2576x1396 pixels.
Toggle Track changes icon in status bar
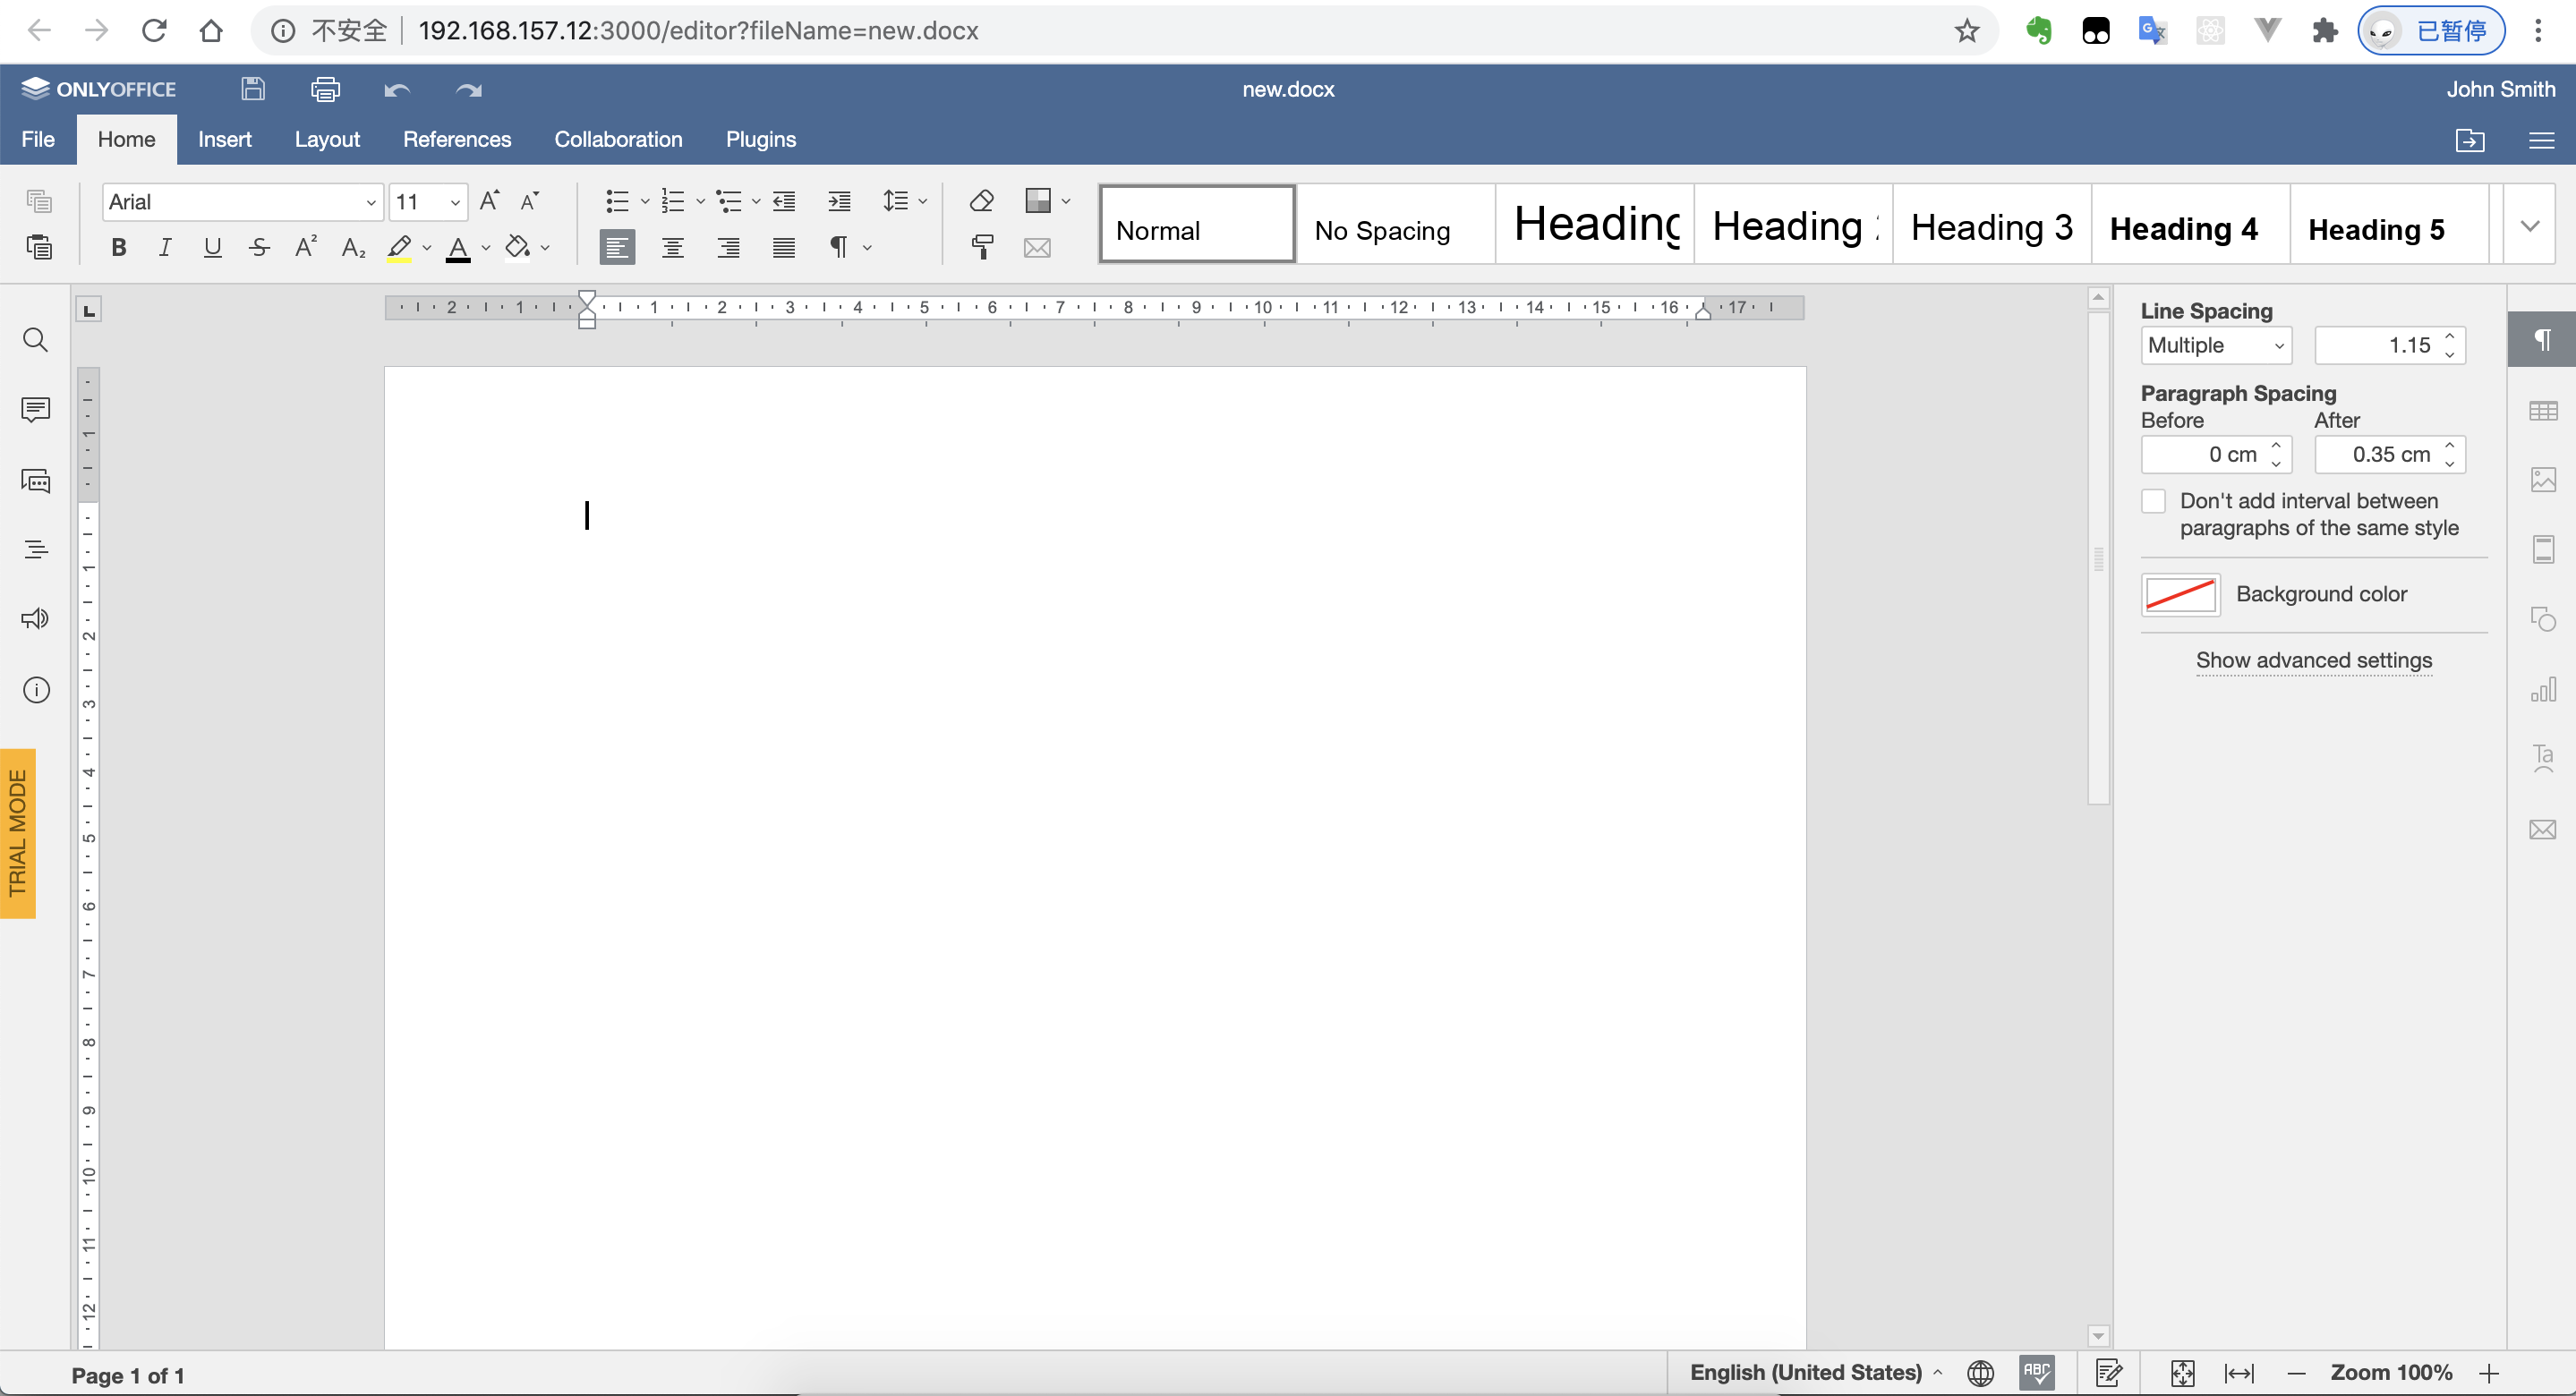coord(2109,1372)
